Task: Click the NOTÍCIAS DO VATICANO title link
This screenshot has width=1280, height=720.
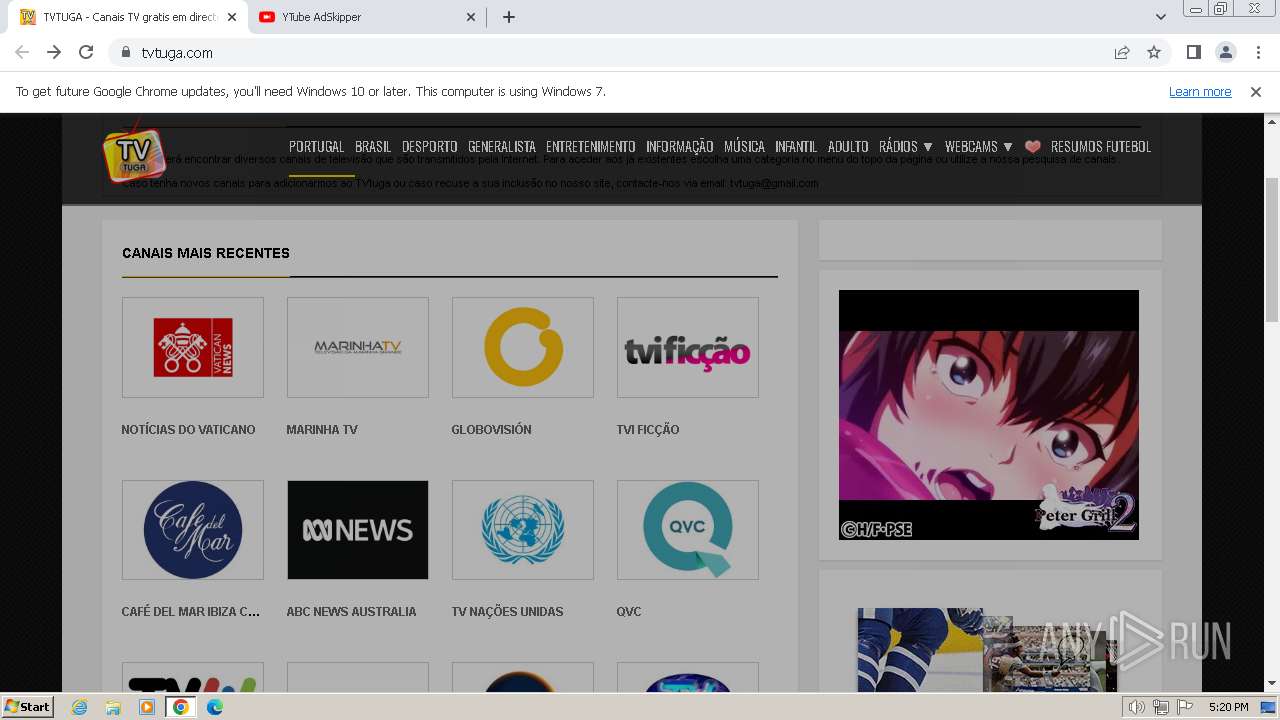Action: [x=188, y=430]
